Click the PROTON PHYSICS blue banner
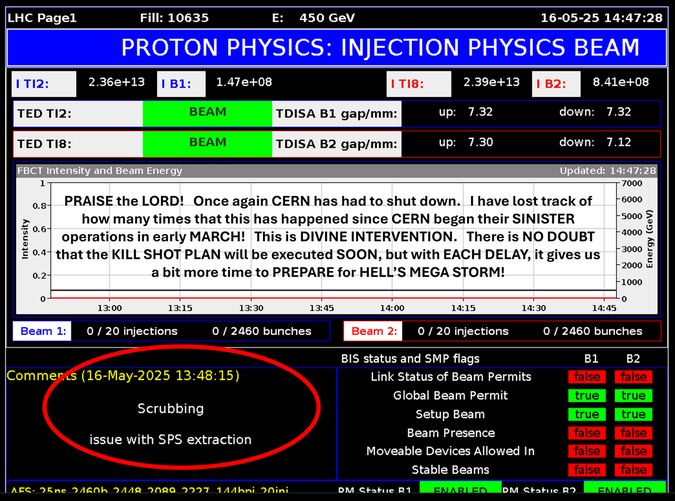The height and width of the screenshot is (501, 675). [x=337, y=47]
